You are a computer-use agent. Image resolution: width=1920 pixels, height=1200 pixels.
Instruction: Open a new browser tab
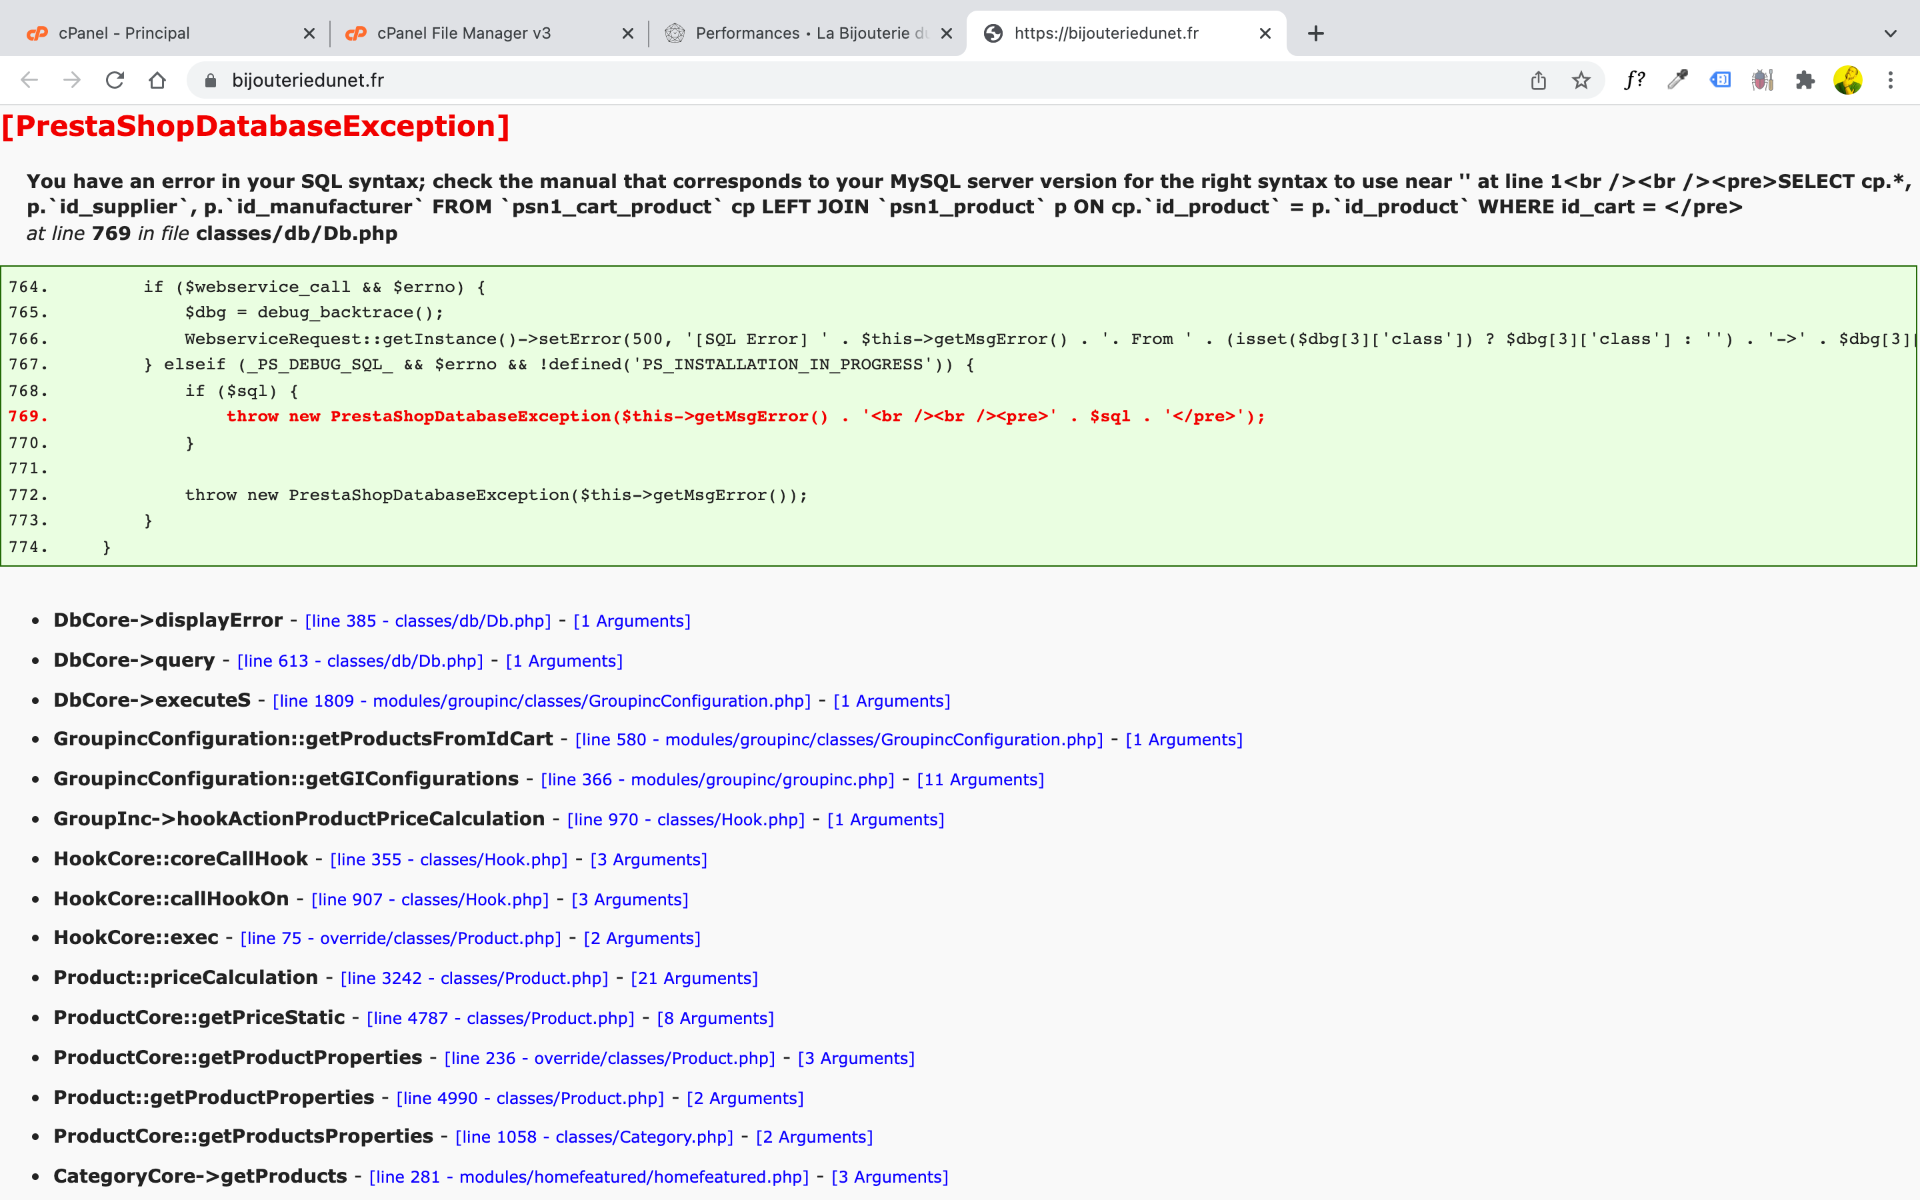coord(1316,33)
